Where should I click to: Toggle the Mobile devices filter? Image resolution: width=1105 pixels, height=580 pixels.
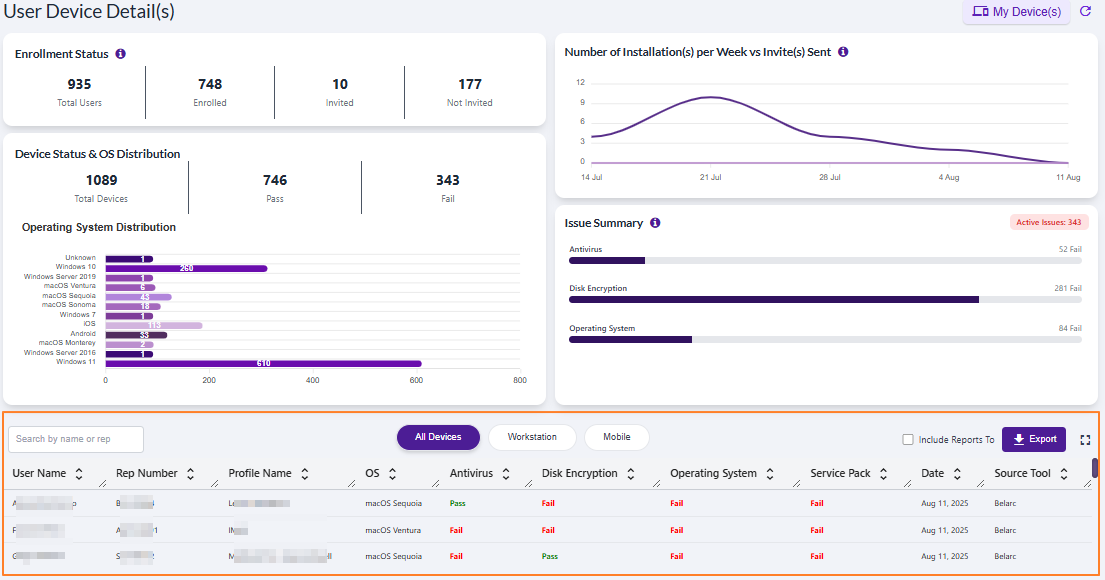tap(616, 437)
